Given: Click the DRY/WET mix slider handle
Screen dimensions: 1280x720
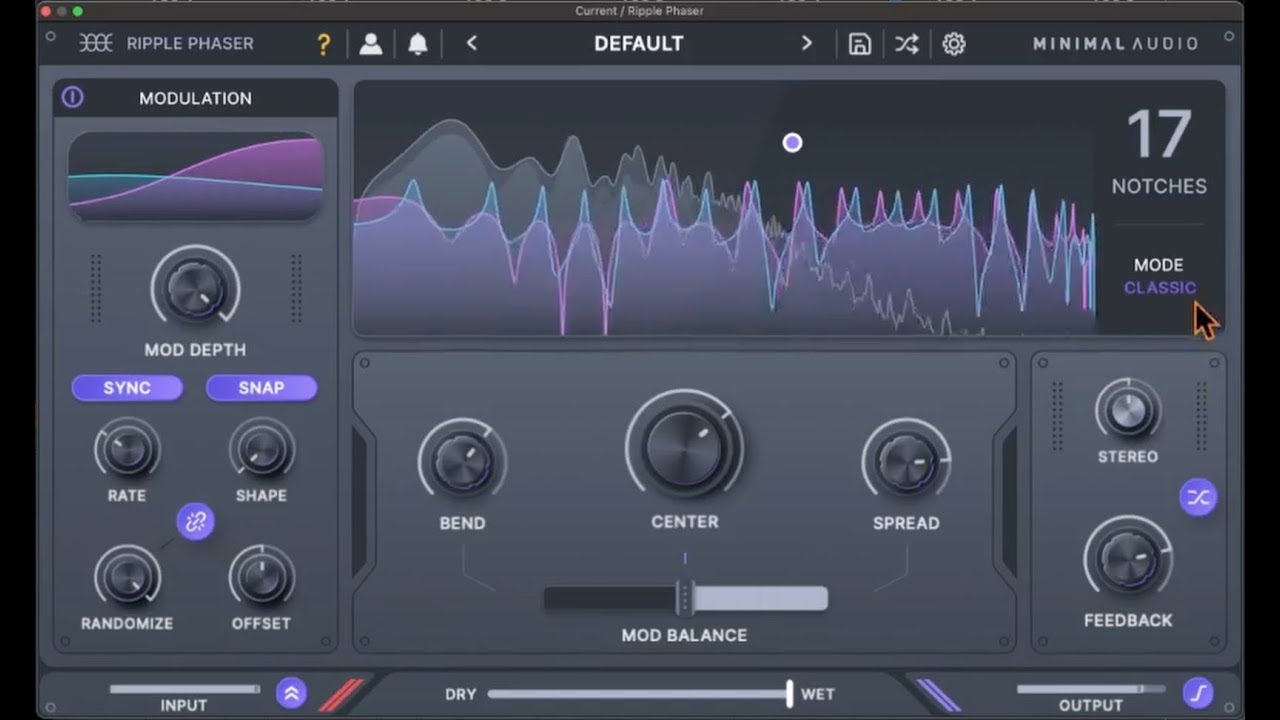Looking at the screenshot, I should 790,693.
